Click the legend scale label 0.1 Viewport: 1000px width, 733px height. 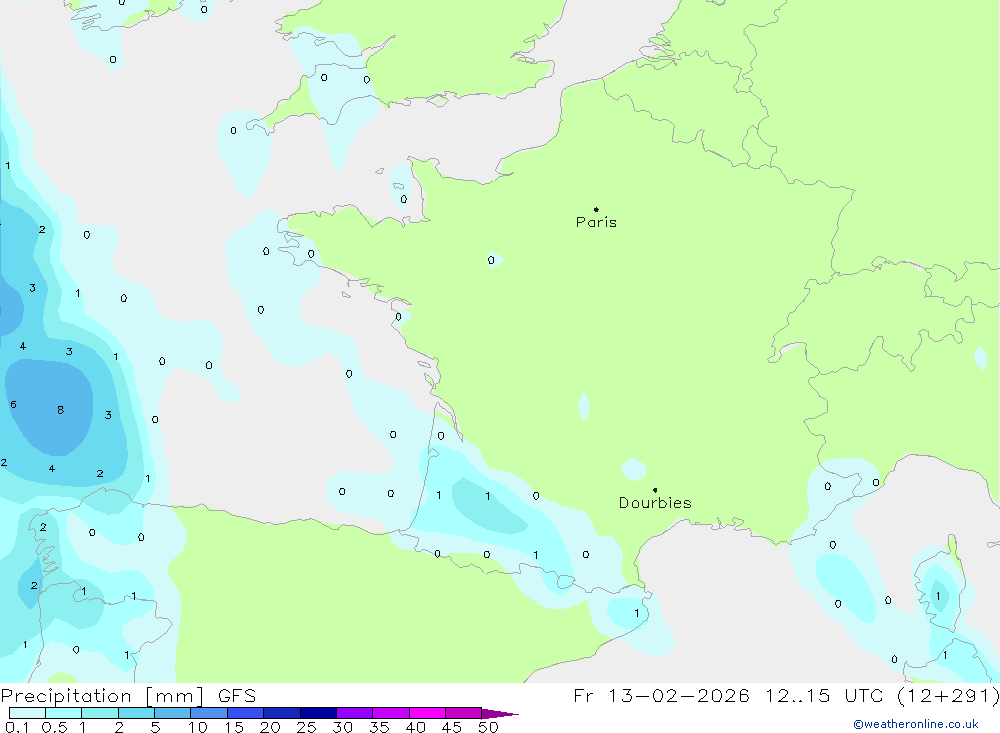point(17,727)
